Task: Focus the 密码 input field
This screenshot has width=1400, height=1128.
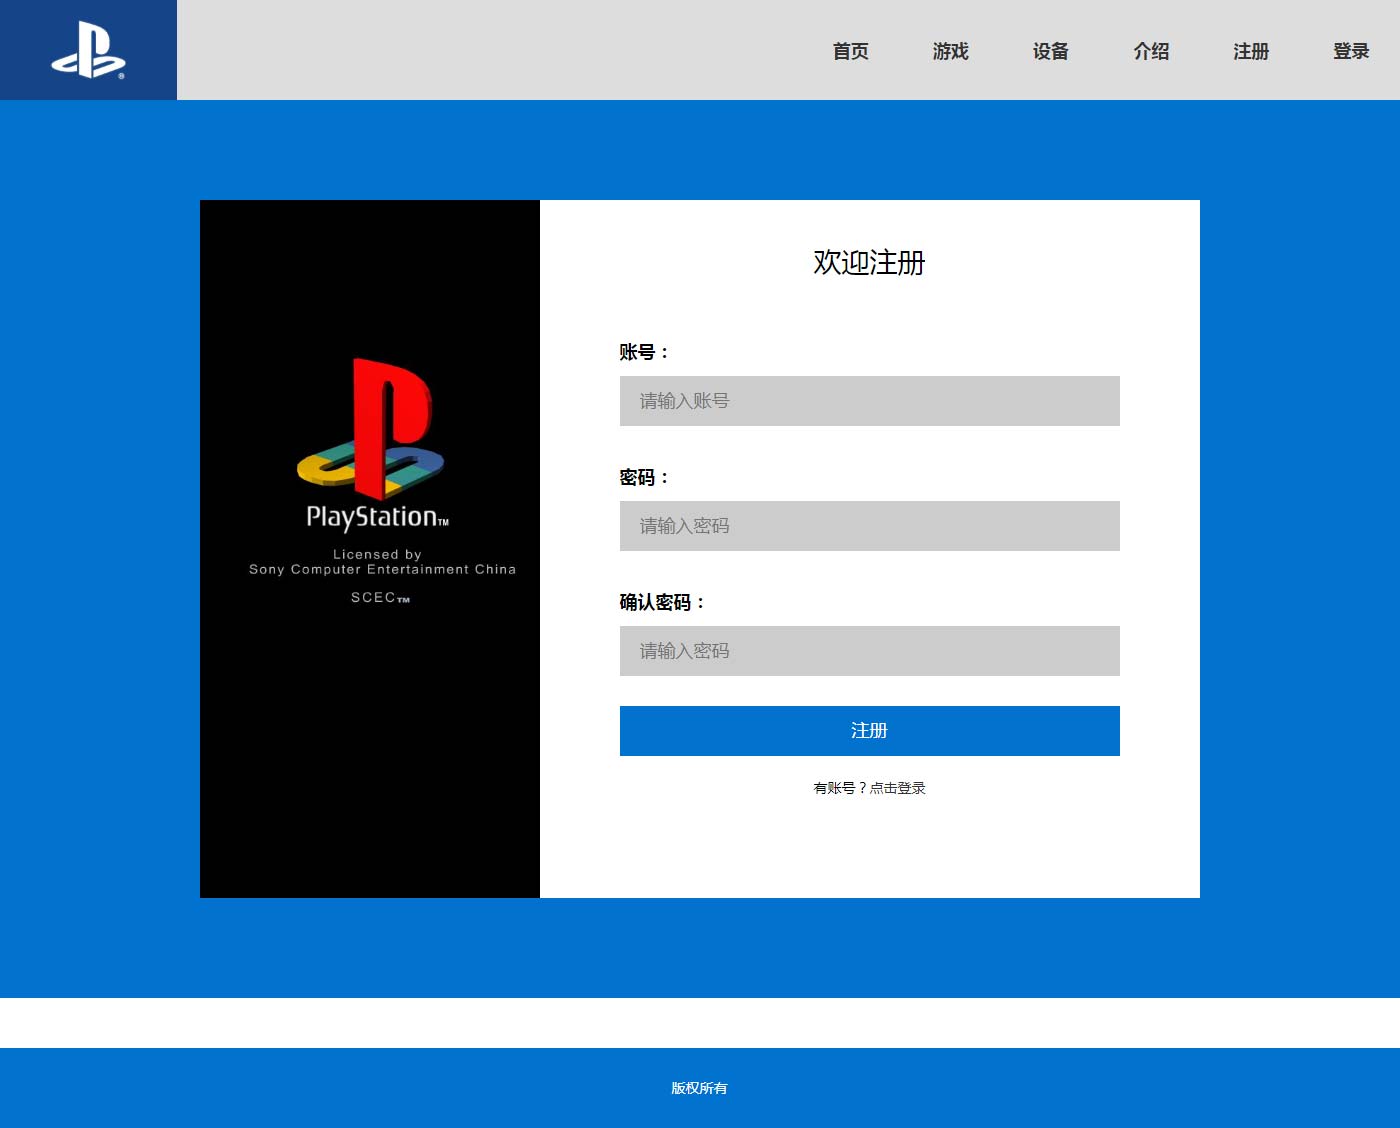Action: point(870,526)
